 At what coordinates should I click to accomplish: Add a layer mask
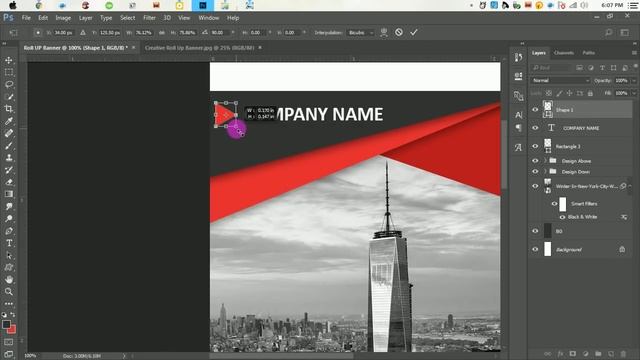pos(573,353)
